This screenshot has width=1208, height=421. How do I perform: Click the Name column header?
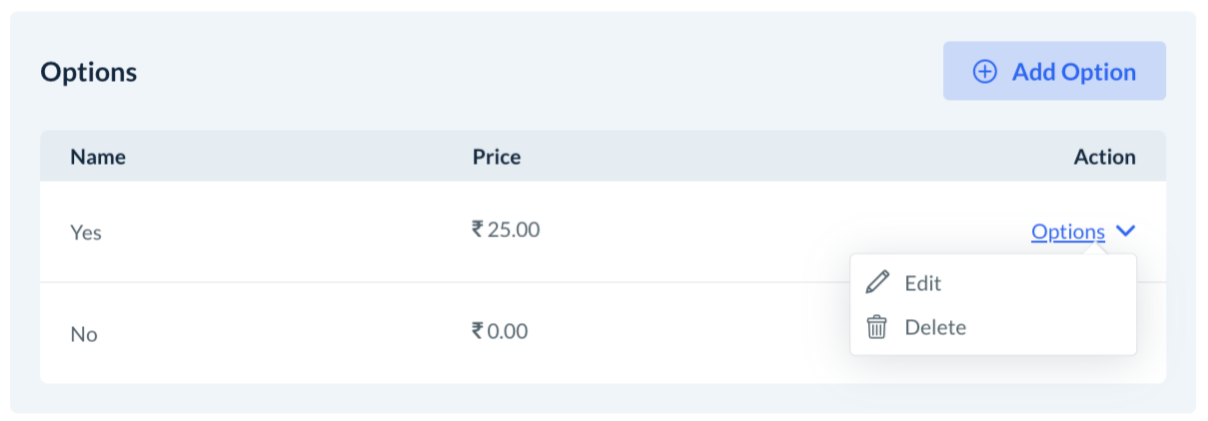pos(98,157)
